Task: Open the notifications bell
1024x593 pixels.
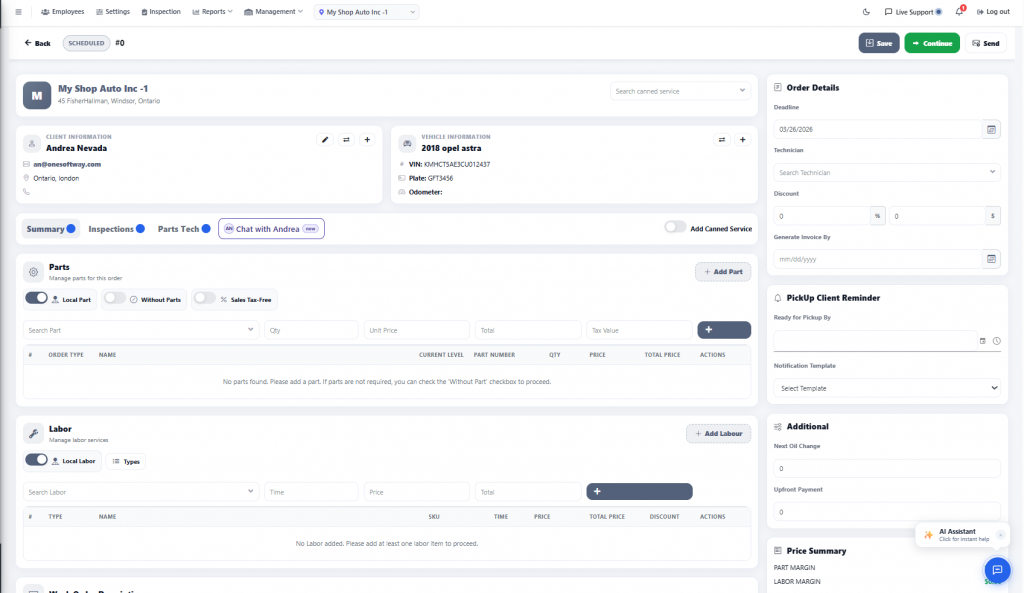Action: [x=958, y=12]
